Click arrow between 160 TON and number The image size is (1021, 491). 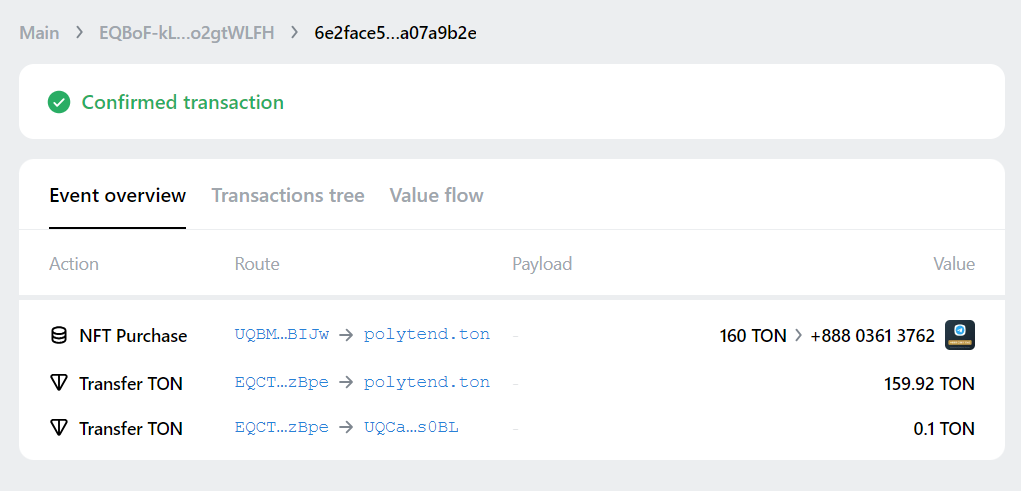pyautogui.click(x=798, y=336)
